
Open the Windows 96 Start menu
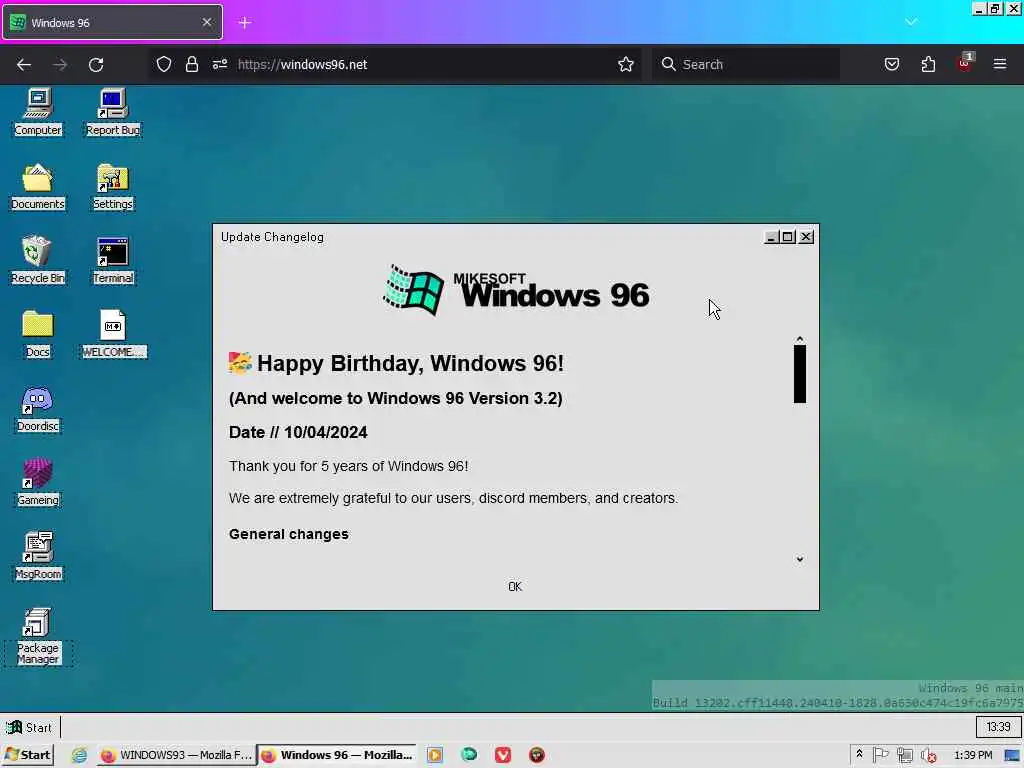[x=29, y=727]
